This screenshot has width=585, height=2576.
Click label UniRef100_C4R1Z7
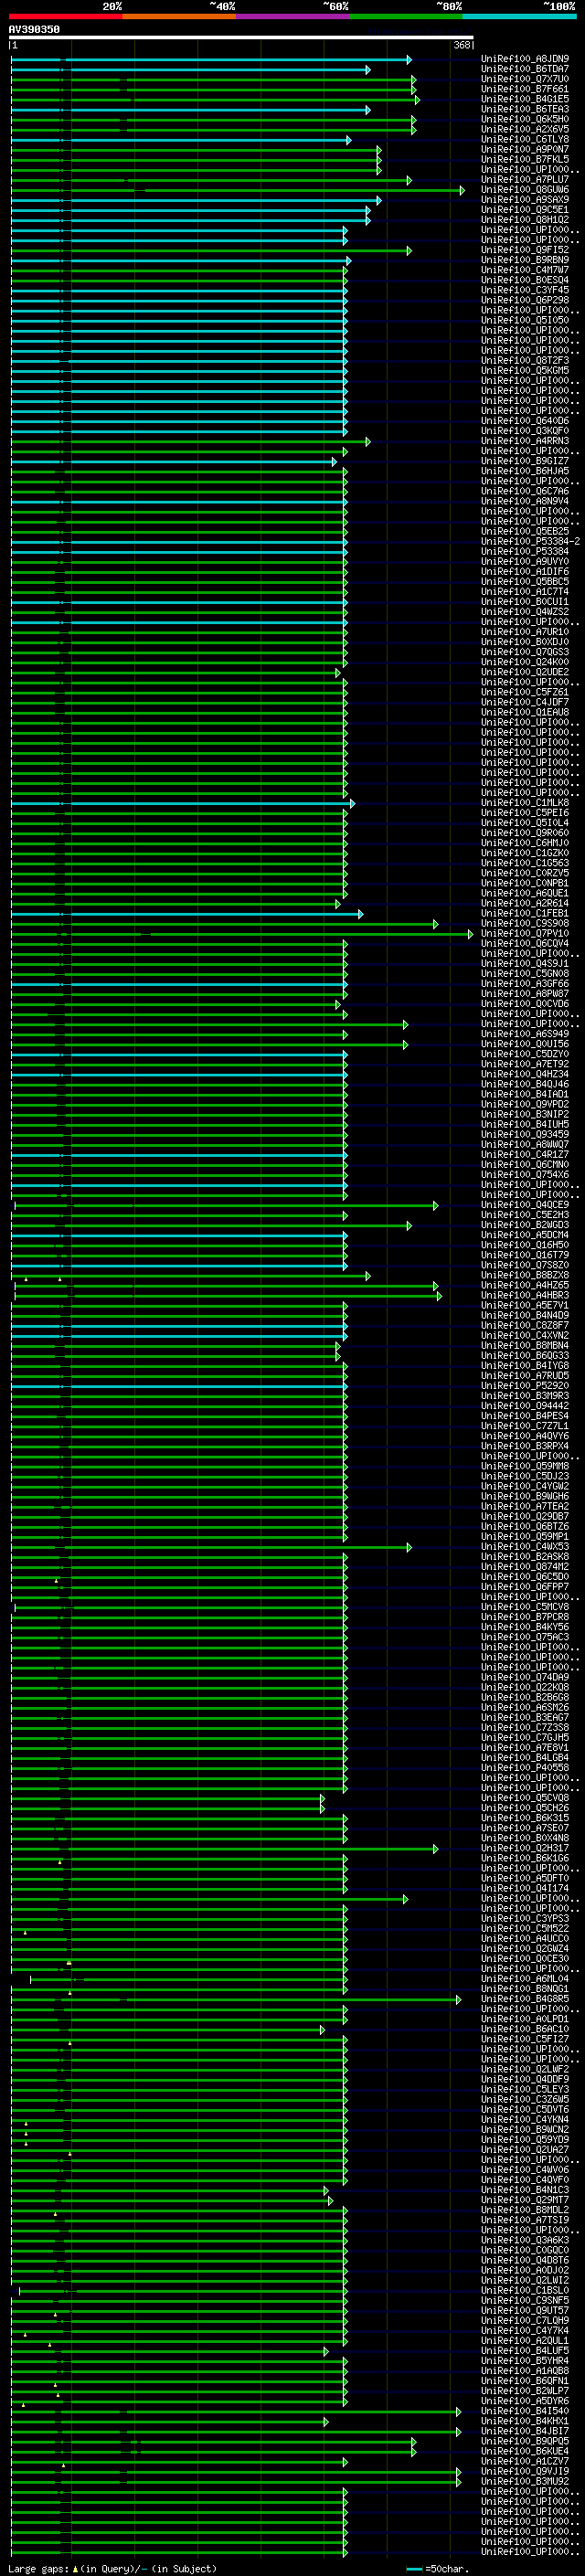coord(525,1154)
